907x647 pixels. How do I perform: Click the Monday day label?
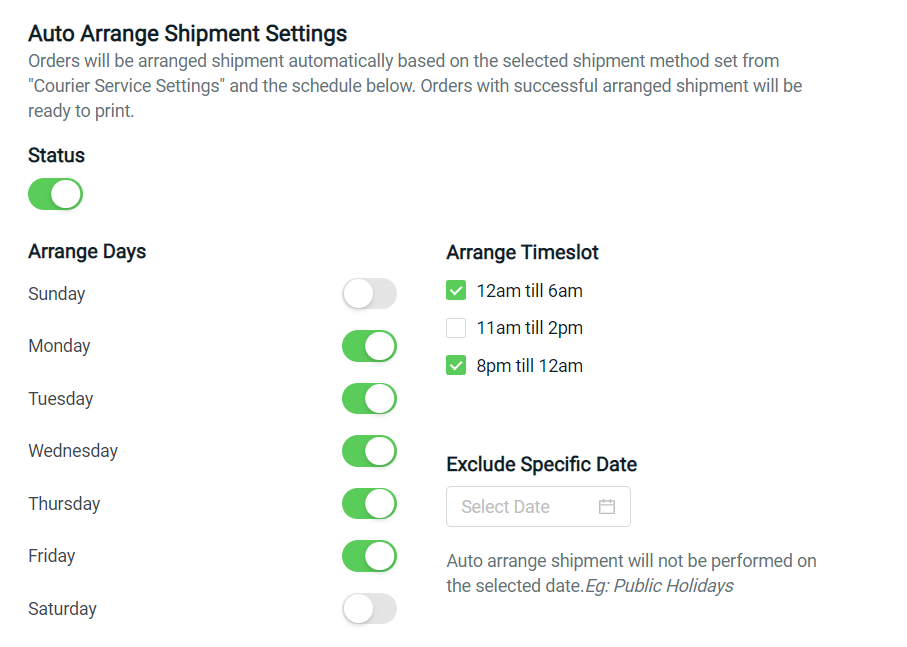pyautogui.click(x=59, y=346)
